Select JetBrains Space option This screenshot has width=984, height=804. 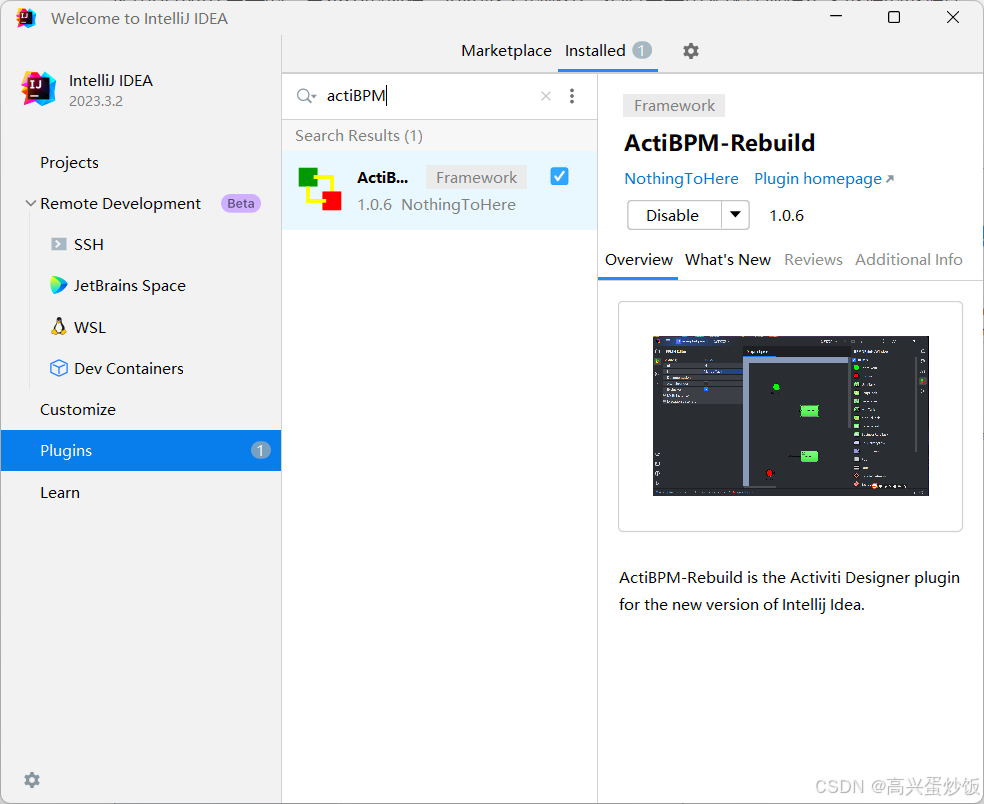[x=129, y=286]
